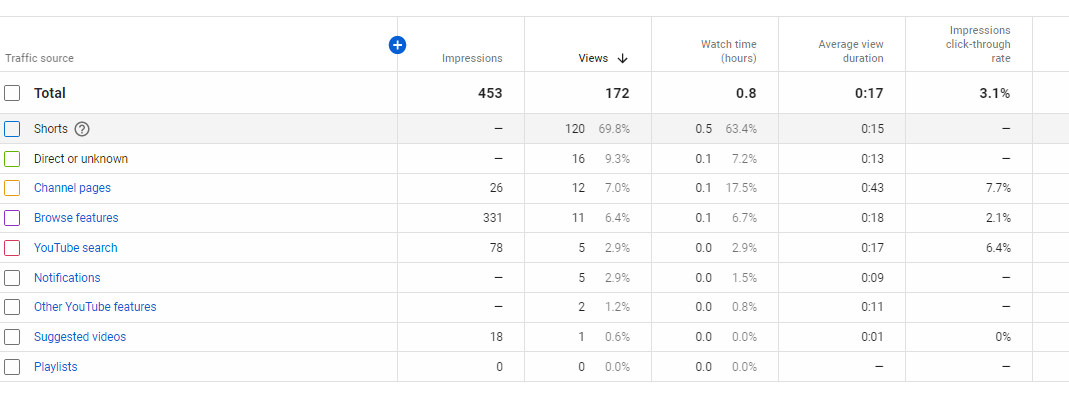Toggle the Total row checkbox

pos(12,93)
